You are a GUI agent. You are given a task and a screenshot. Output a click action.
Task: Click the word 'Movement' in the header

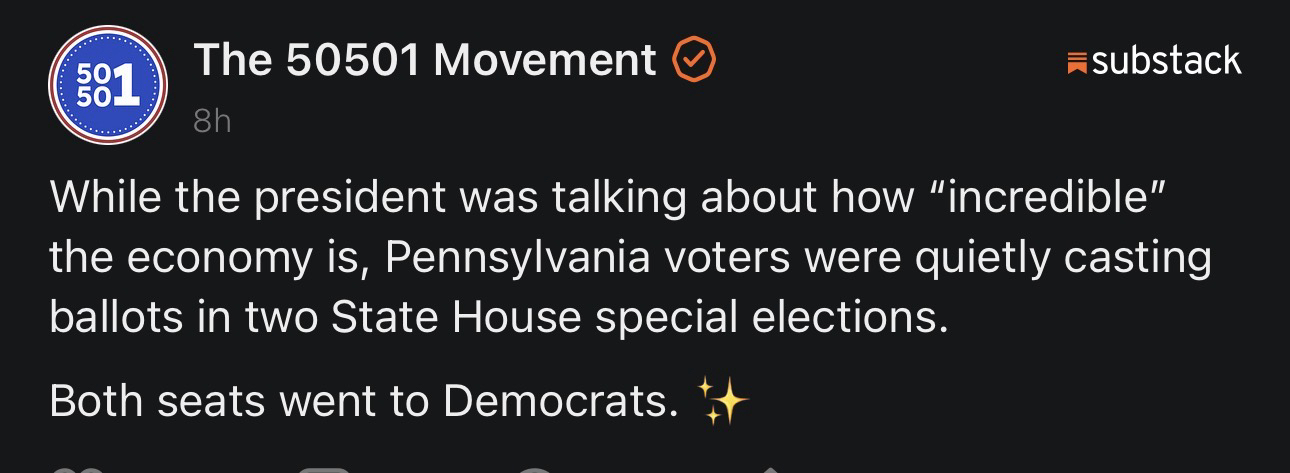pyautogui.click(x=545, y=61)
